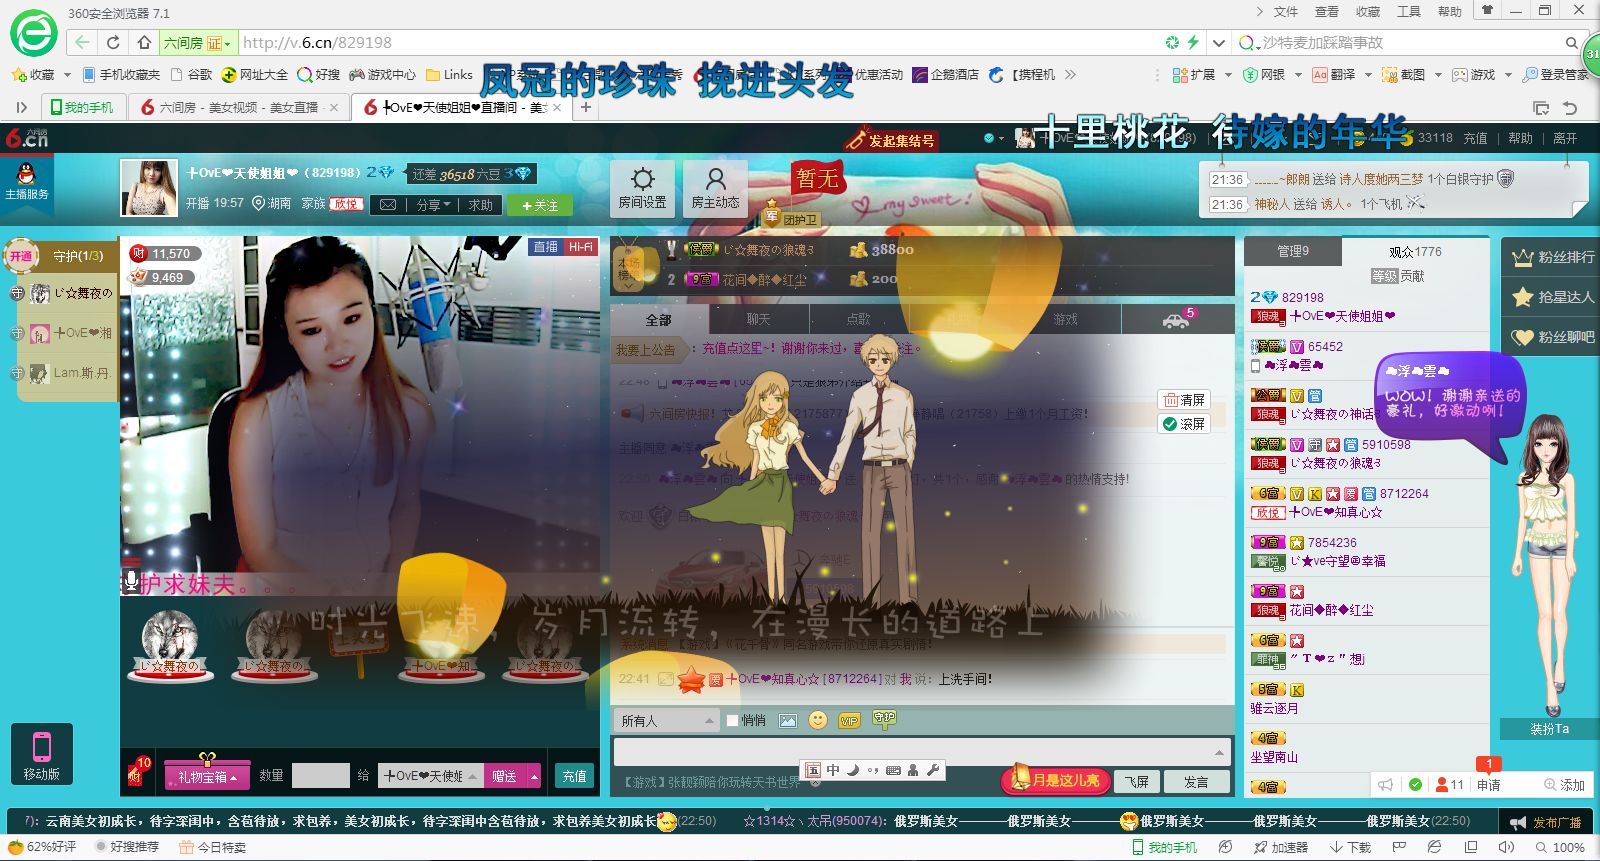The image size is (1600, 861).
Task: Click 清屏 to clear the chat
Action: pyautogui.click(x=1184, y=400)
